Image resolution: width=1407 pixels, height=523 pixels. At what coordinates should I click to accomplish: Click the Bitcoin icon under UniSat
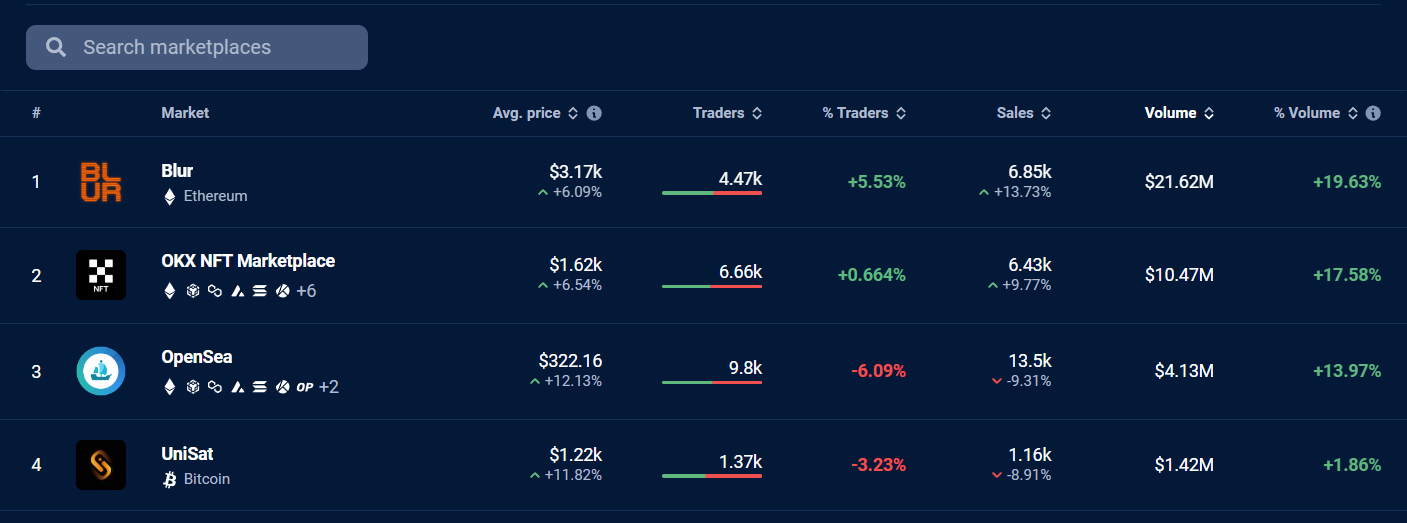(169, 479)
